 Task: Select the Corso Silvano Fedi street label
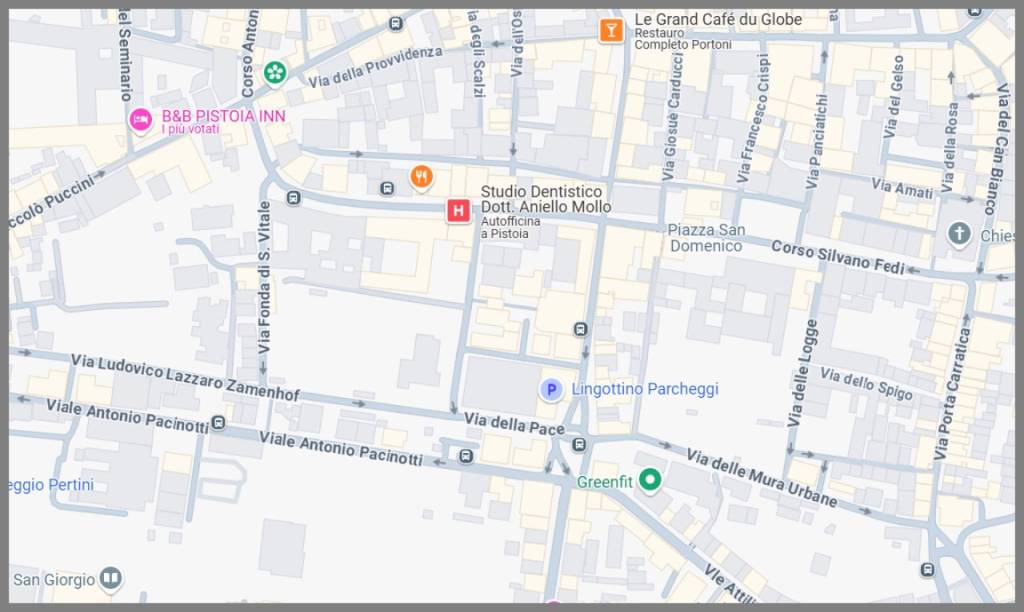pyautogui.click(x=837, y=257)
